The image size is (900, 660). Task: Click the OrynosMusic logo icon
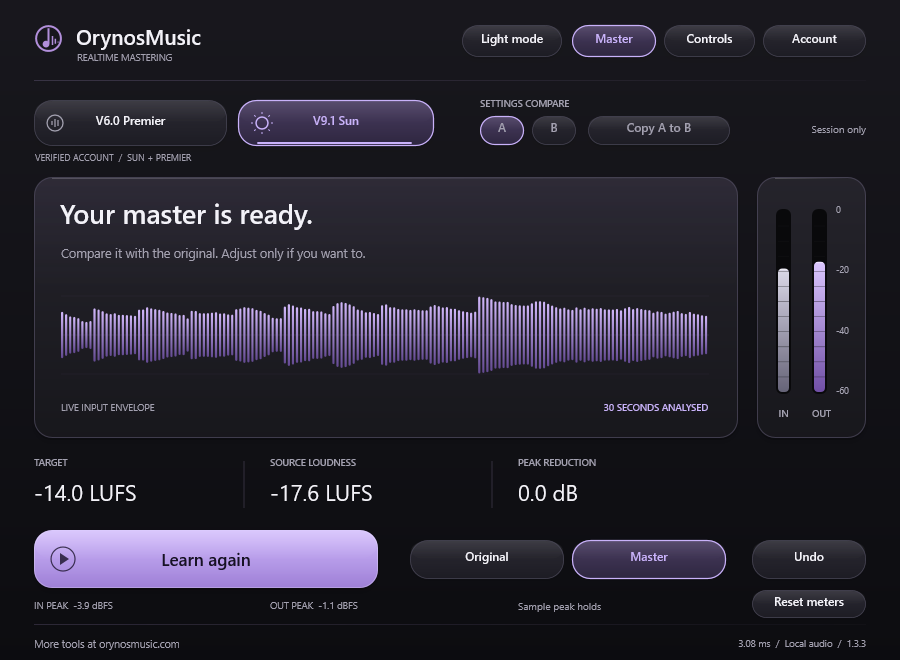[x=48, y=39]
